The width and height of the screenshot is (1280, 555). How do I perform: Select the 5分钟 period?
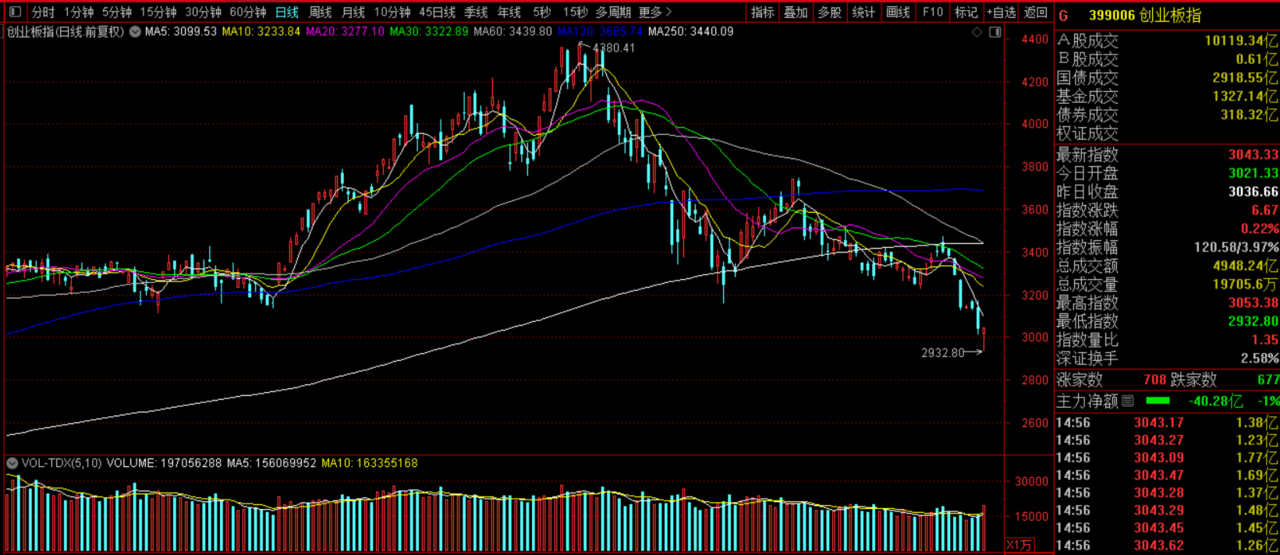coord(116,13)
